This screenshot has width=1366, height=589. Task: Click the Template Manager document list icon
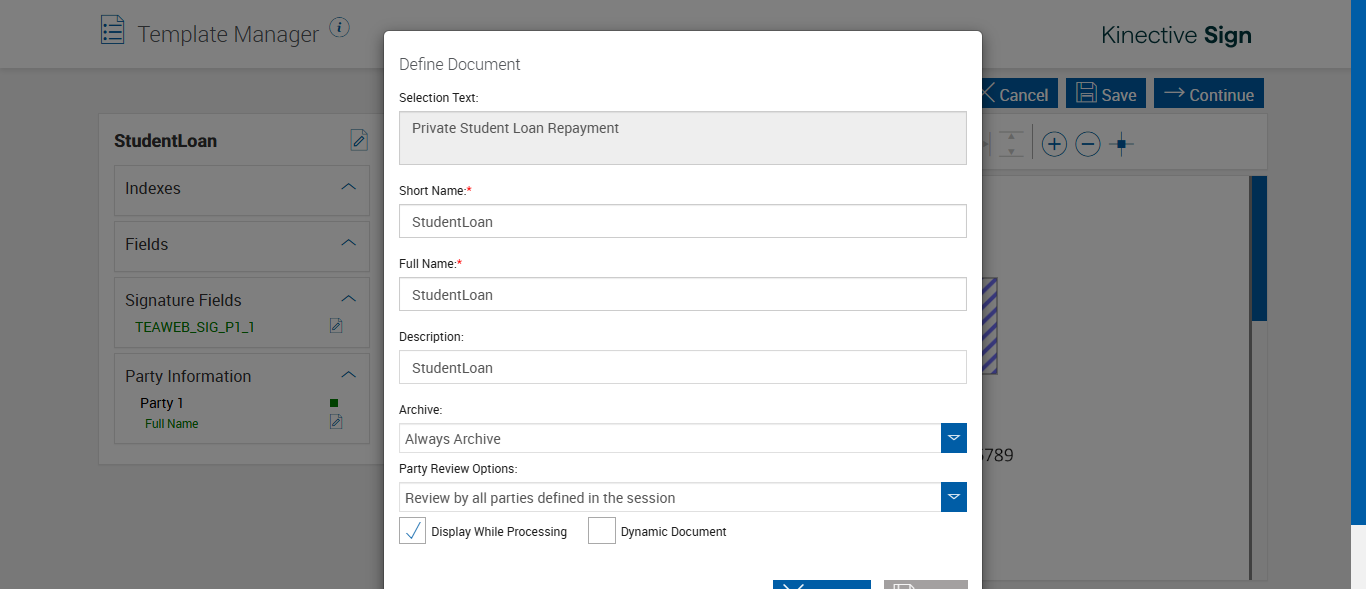pos(113,30)
